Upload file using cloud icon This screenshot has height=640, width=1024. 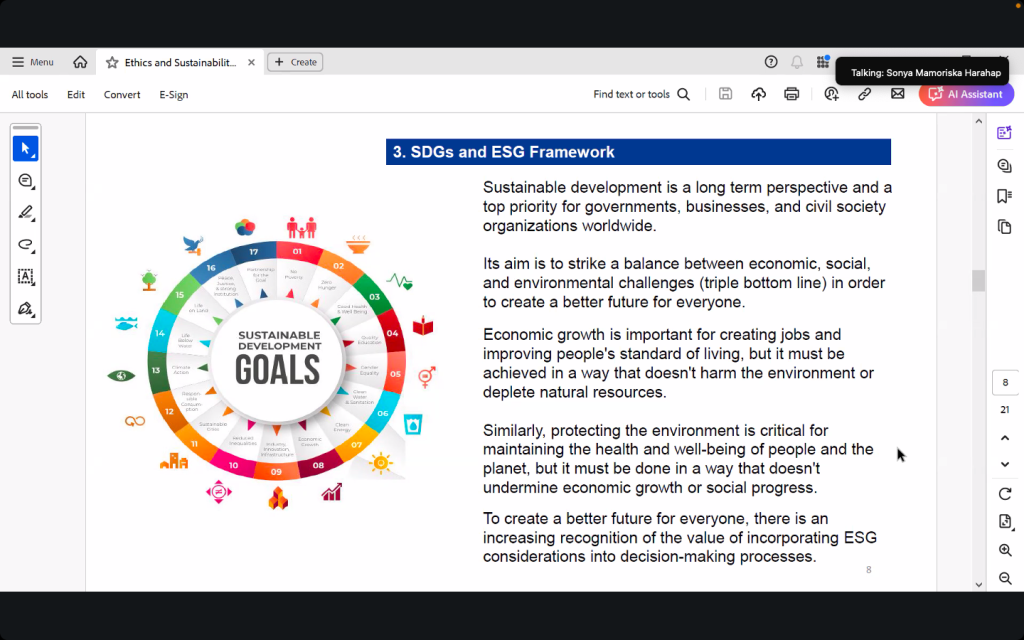point(759,94)
